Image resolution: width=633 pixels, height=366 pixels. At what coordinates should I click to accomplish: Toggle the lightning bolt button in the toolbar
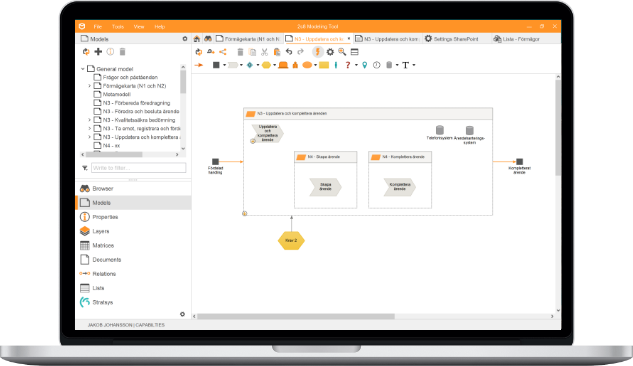[x=318, y=52]
